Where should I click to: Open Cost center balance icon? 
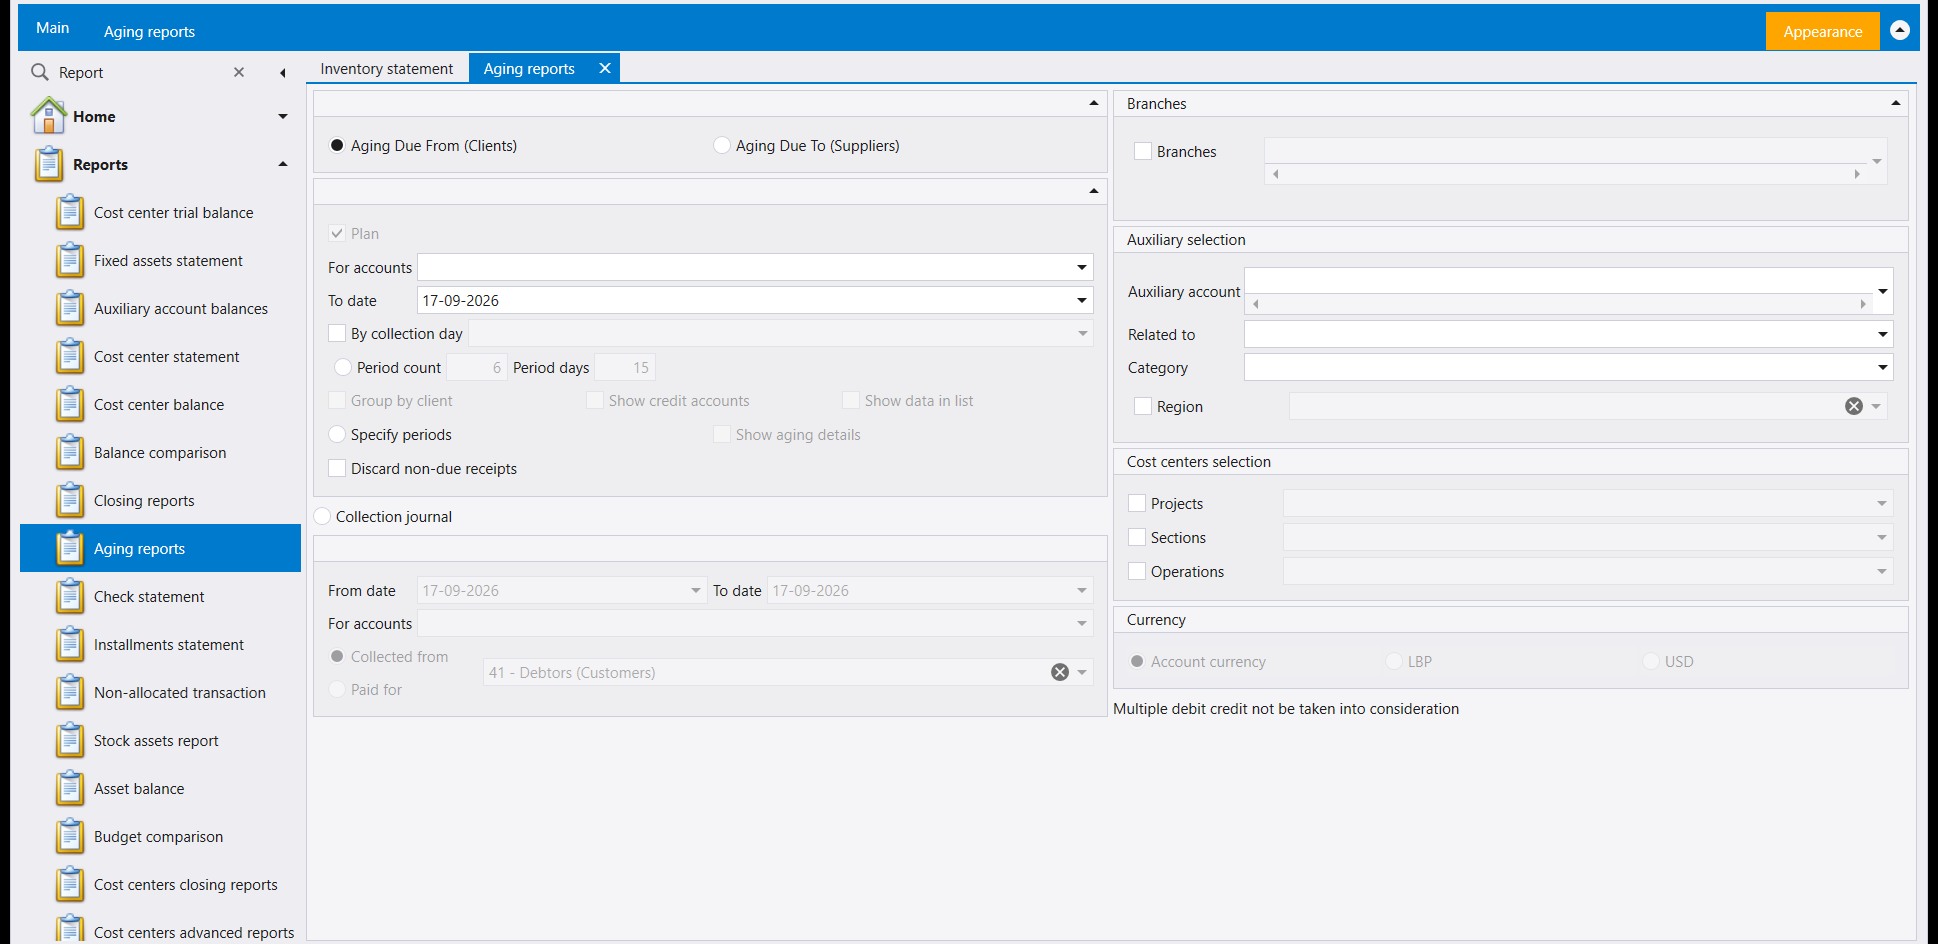point(70,404)
